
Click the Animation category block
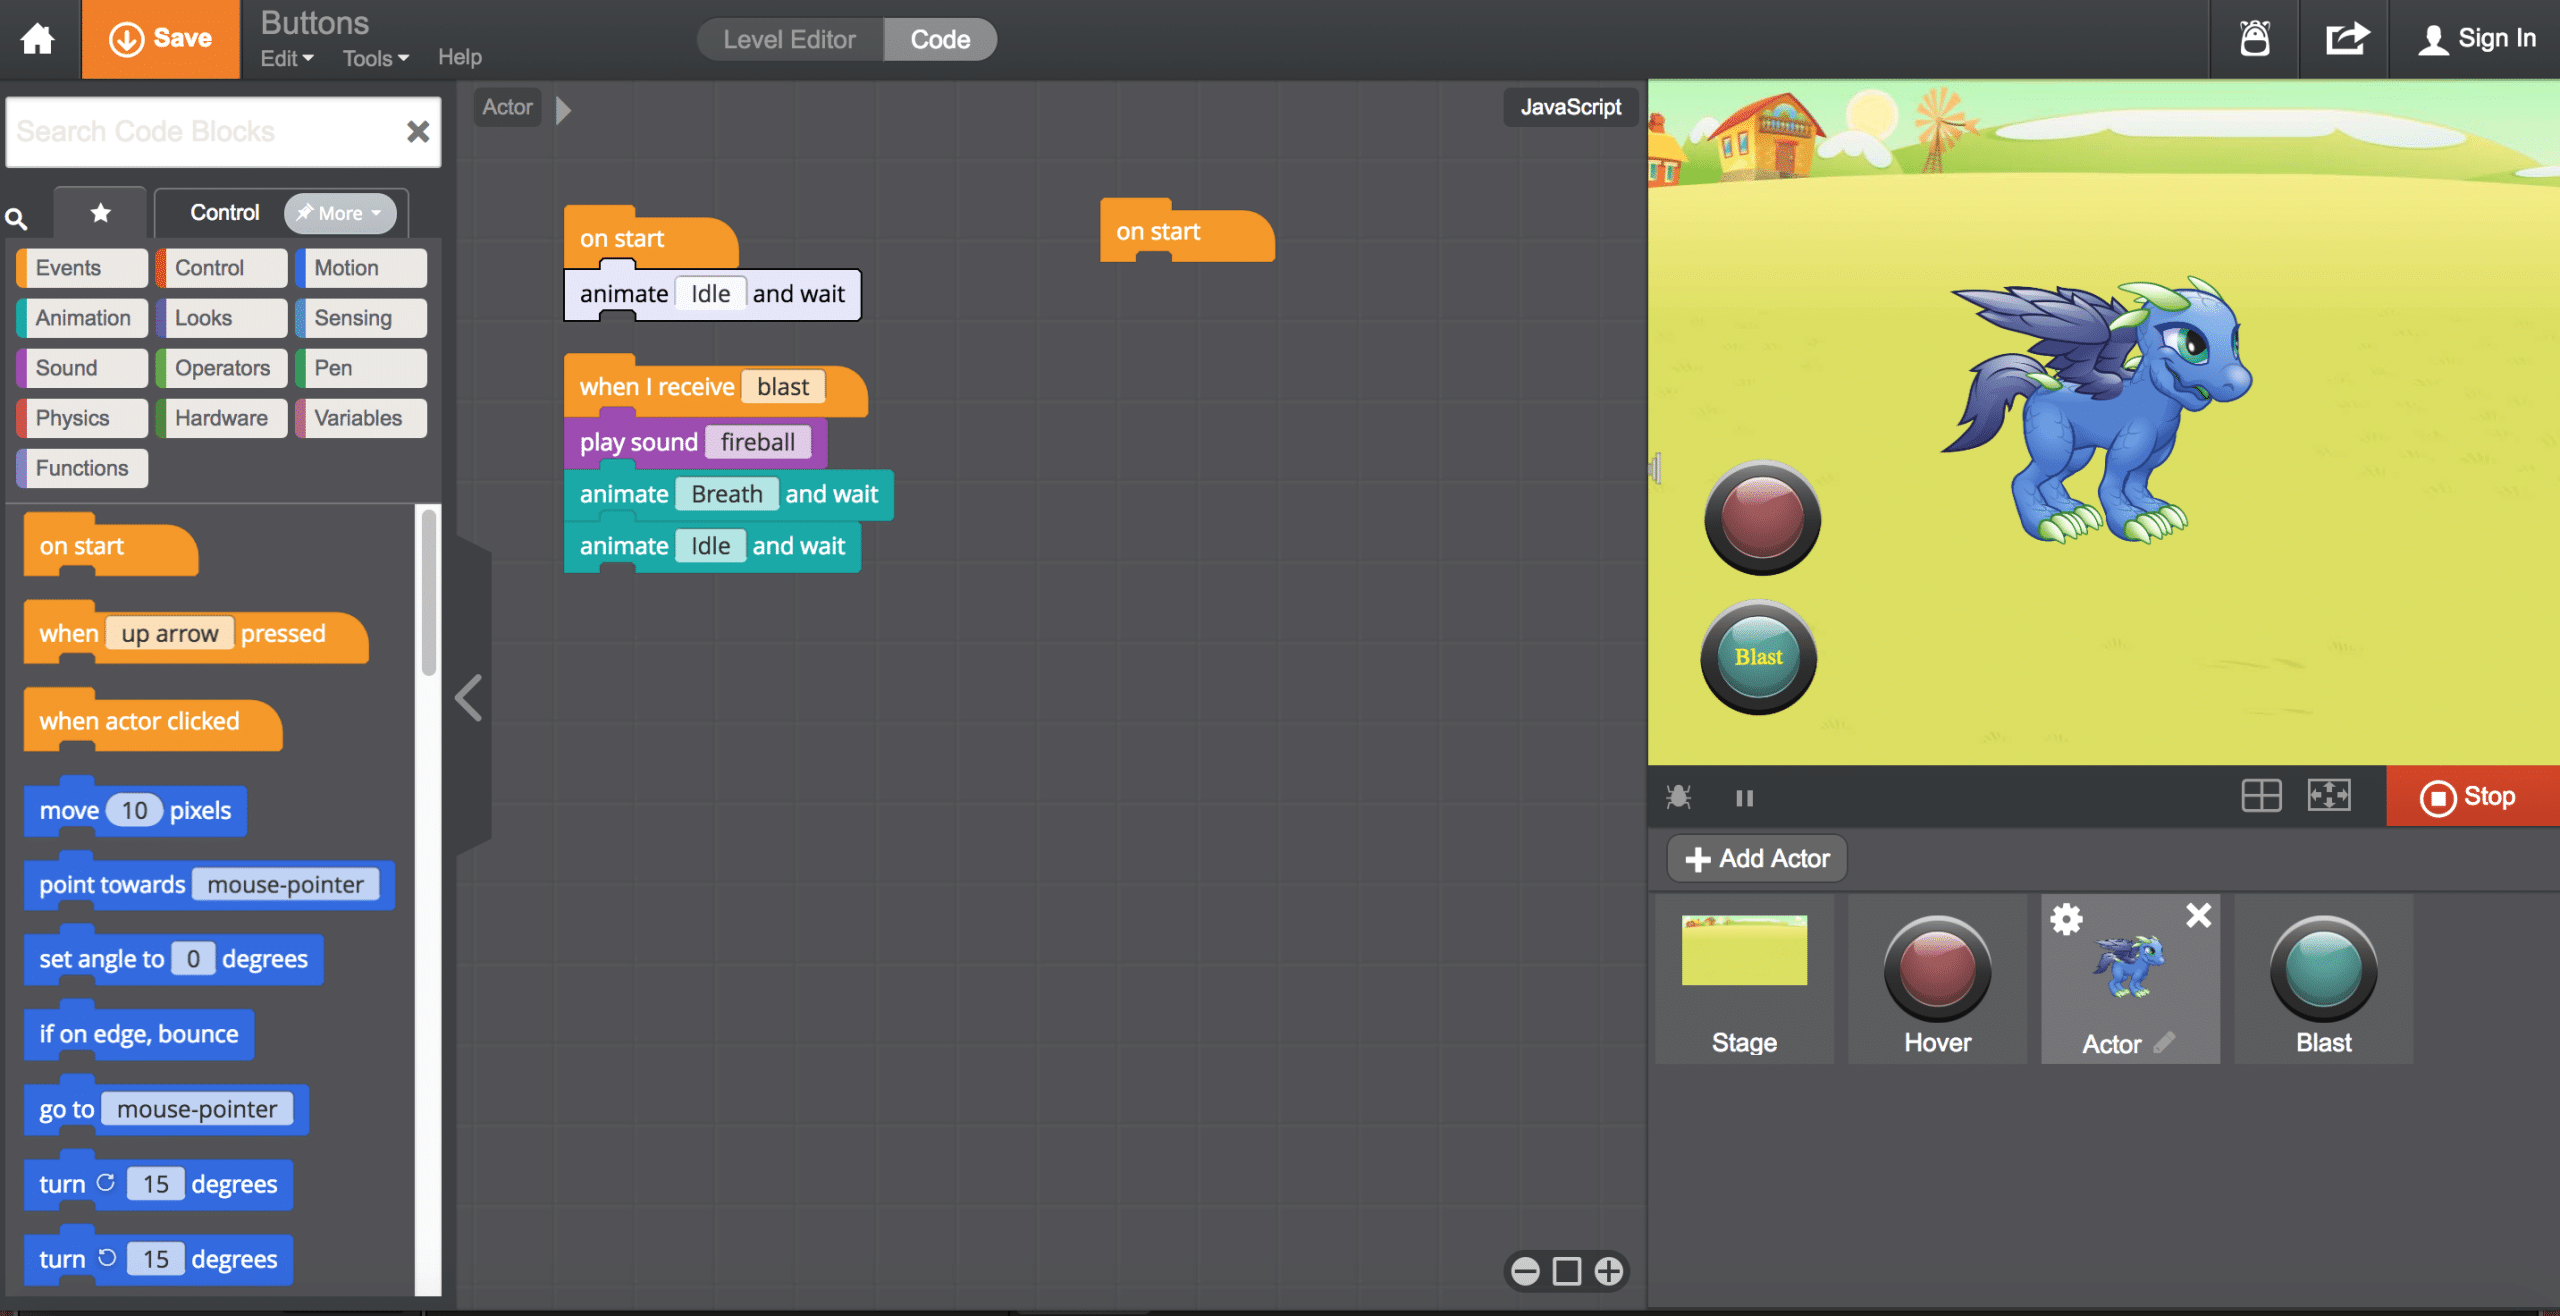[82, 316]
